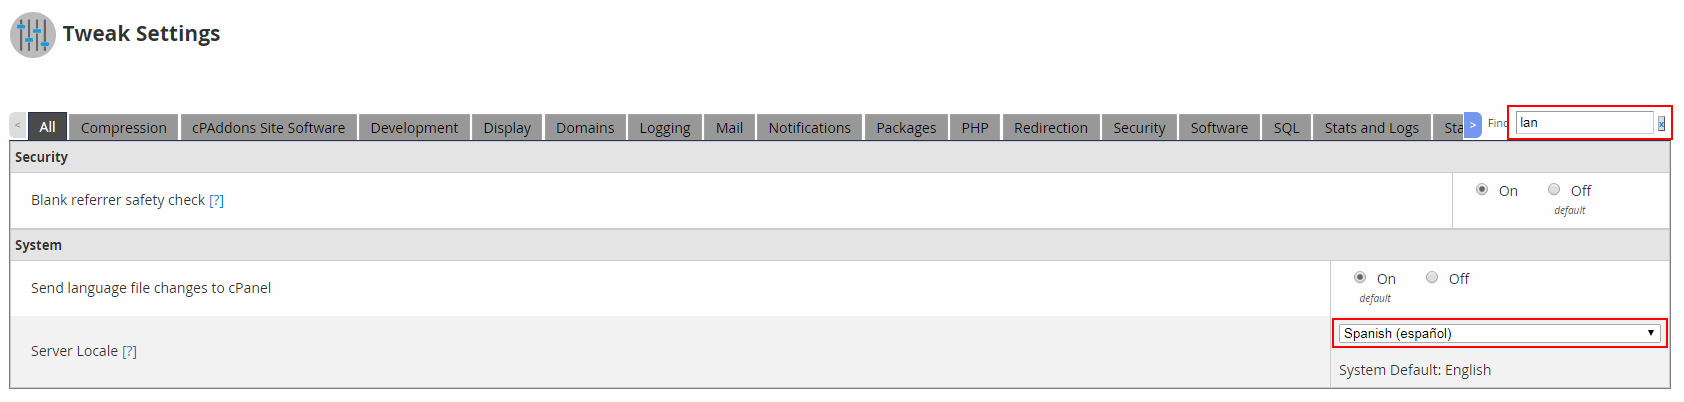Viewport: 1684px width, 402px height.
Task: Select the Notifications tab
Action: 809,127
